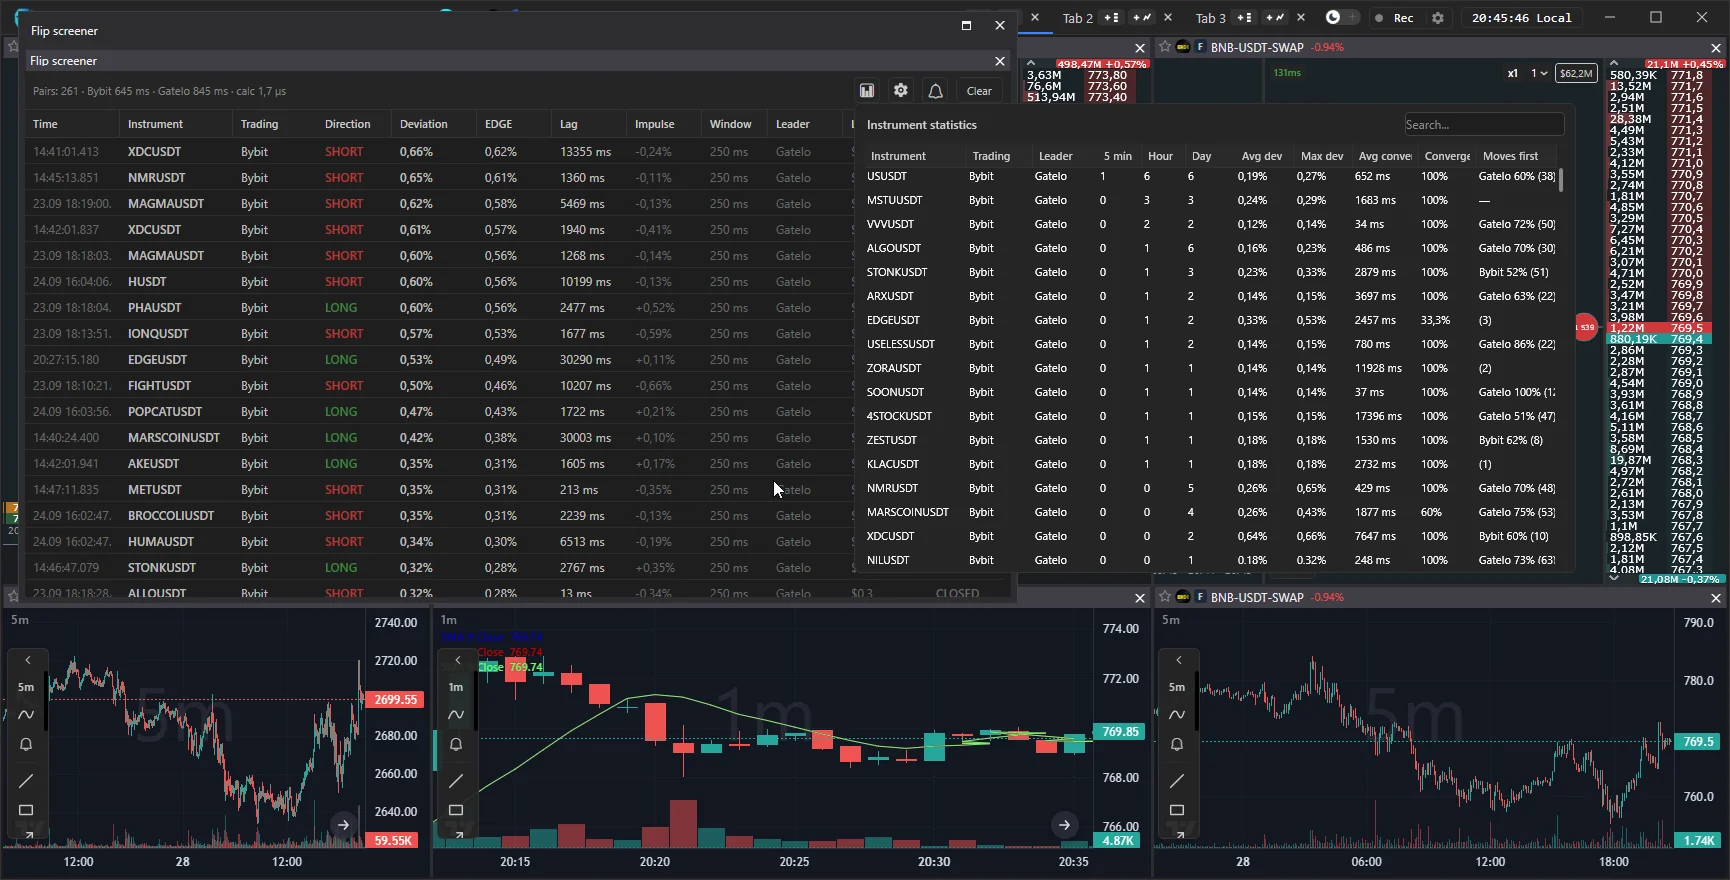The width and height of the screenshot is (1730, 880).
Task: Switch to Tab 3
Action: pyautogui.click(x=1210, y=18)
